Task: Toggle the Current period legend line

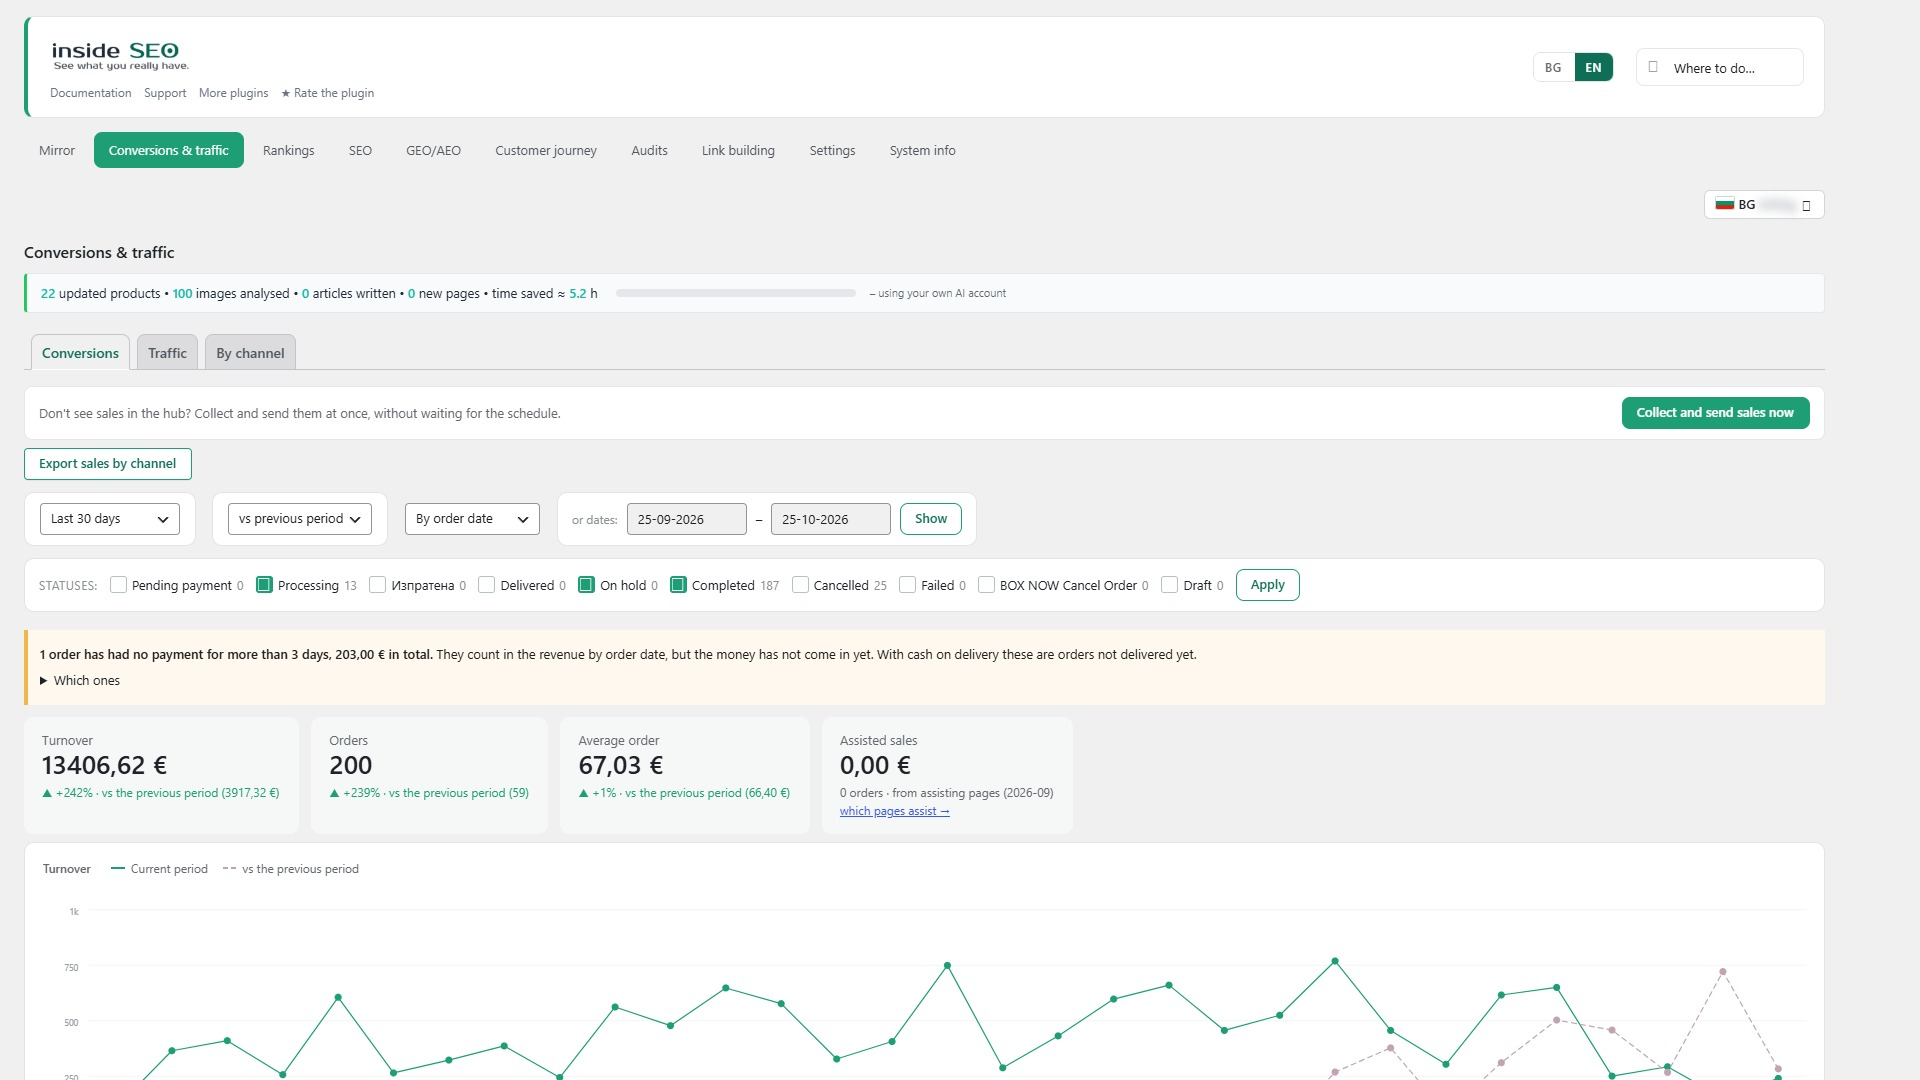Action: pos(159,869)
